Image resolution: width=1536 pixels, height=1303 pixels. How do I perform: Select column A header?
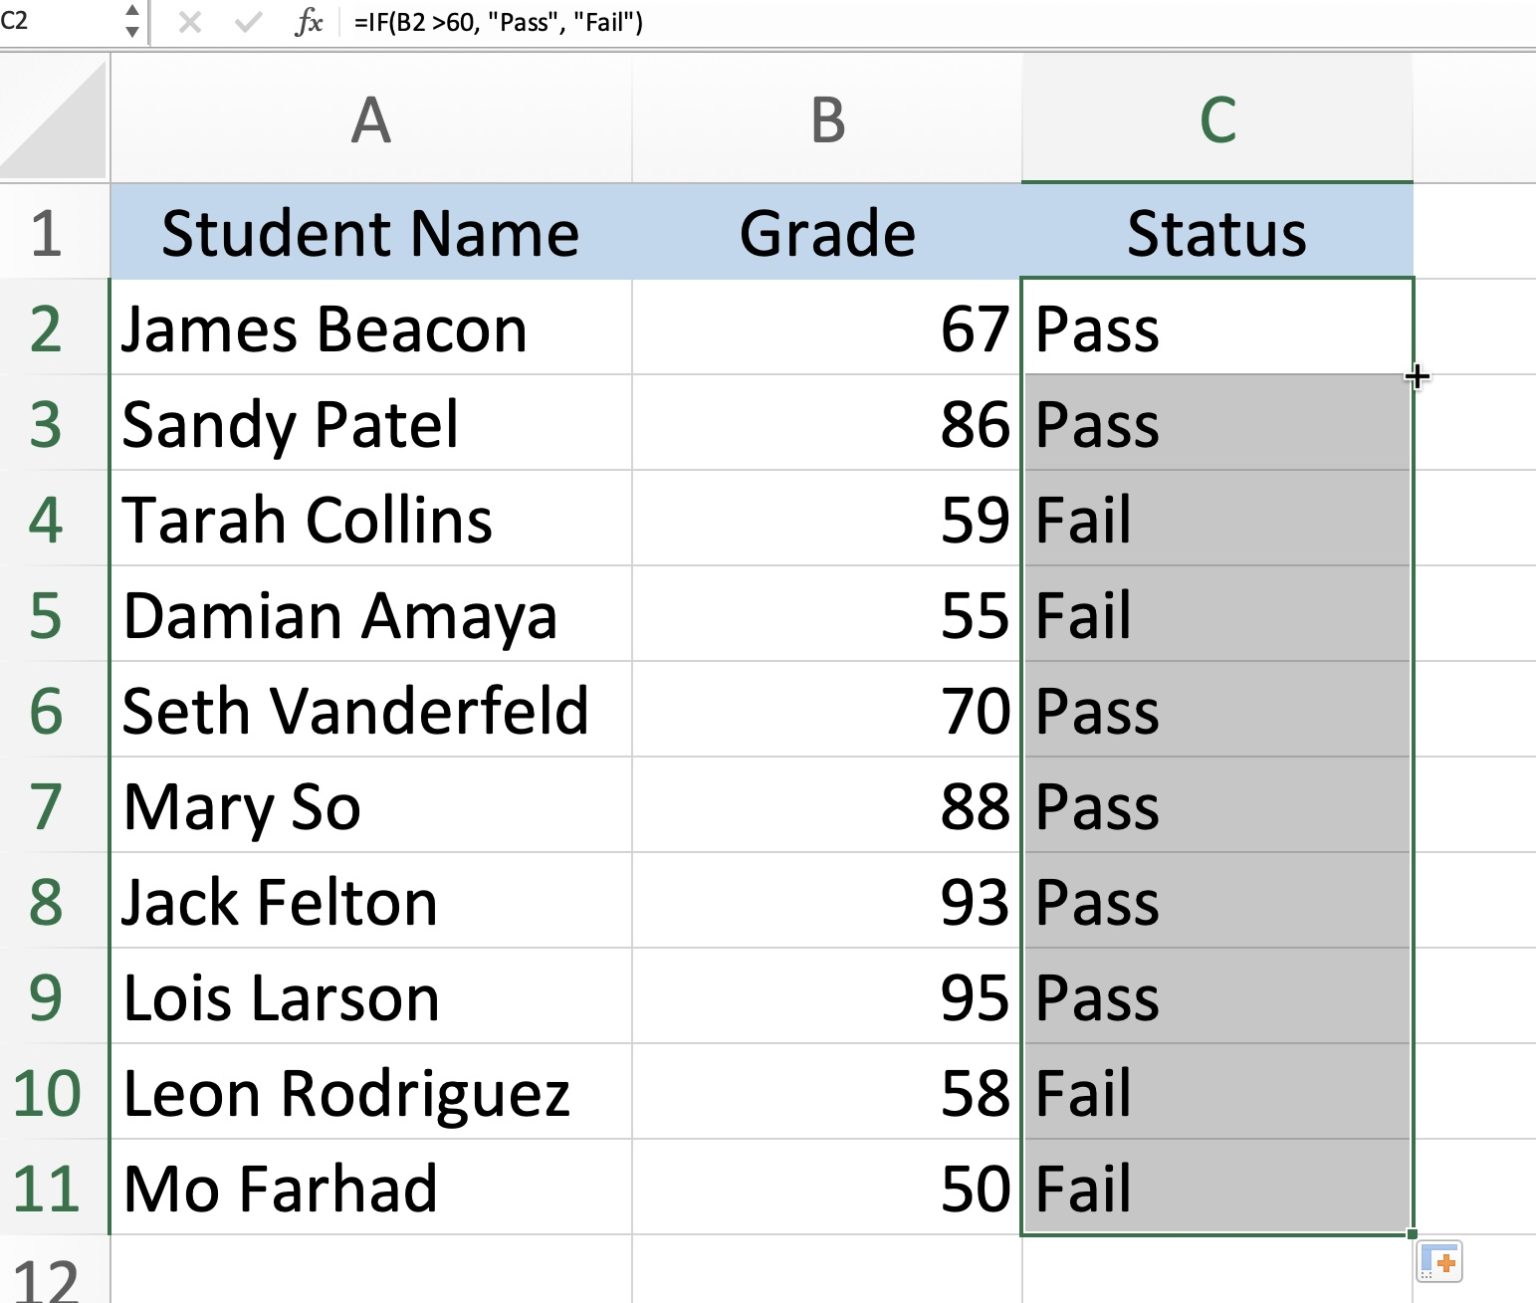coord(370,118)
